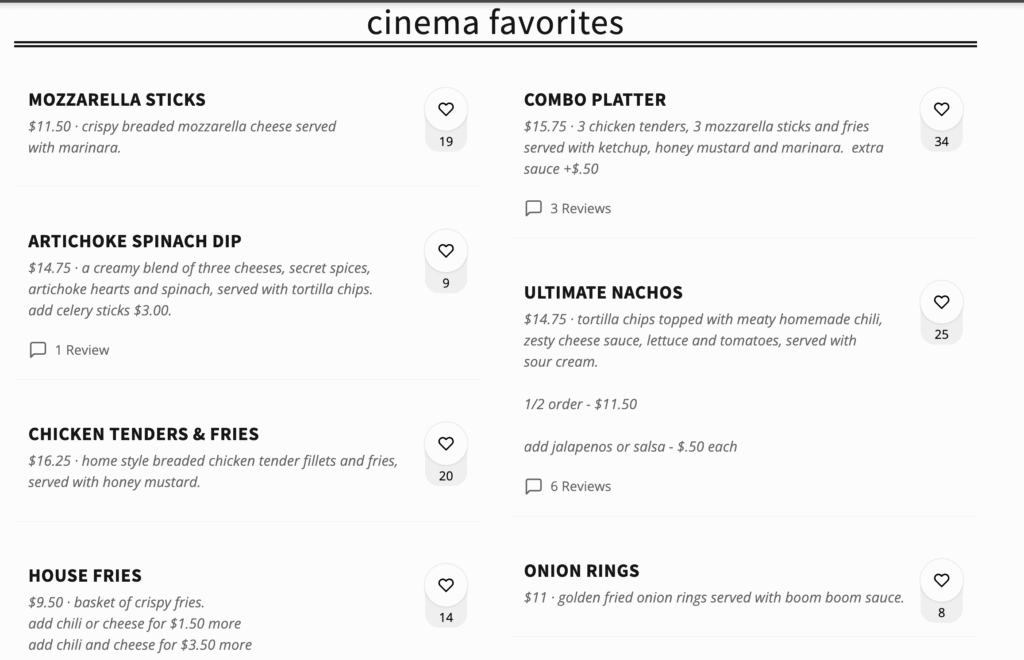Image resolution: width=1024 pixels, height=660 pixels.
Task: Favorite the Onion Rings item
Action: (x=941, y=580)
